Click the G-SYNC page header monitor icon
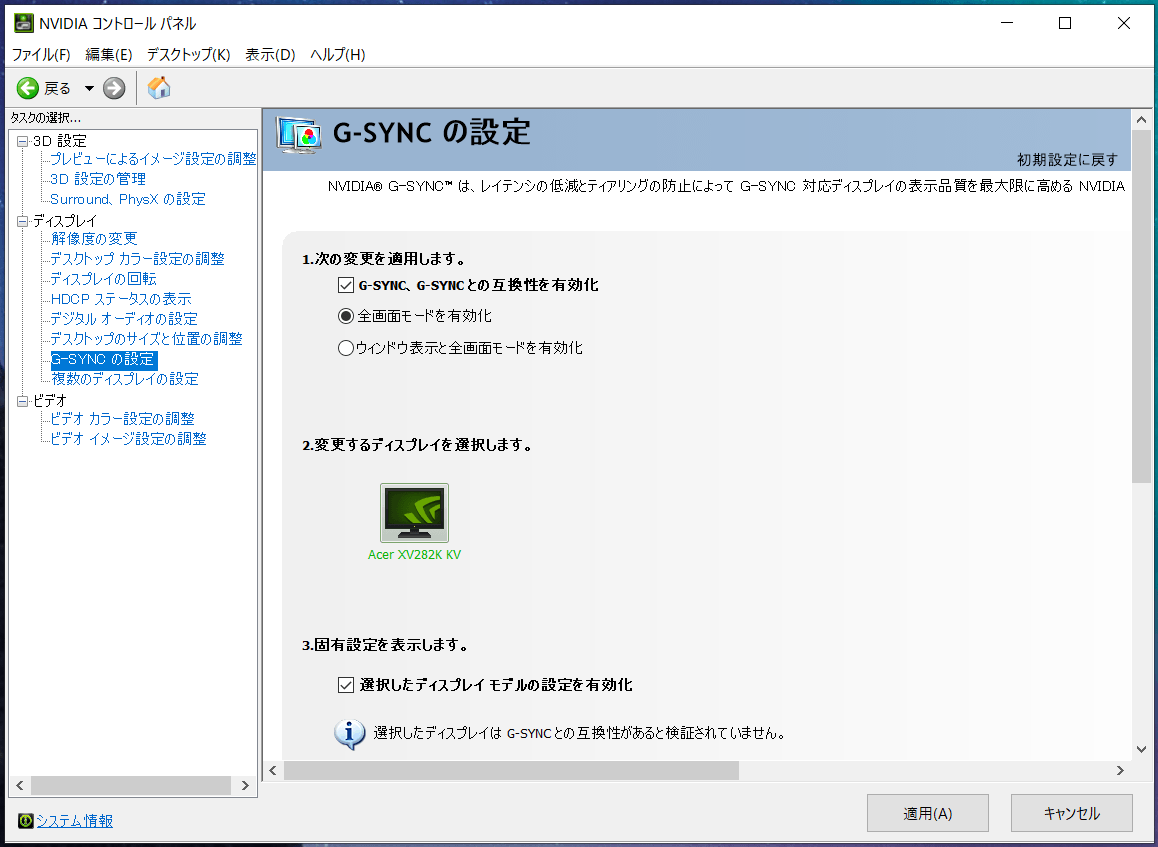Screen dimensions: 1158x847 [299, 135]
